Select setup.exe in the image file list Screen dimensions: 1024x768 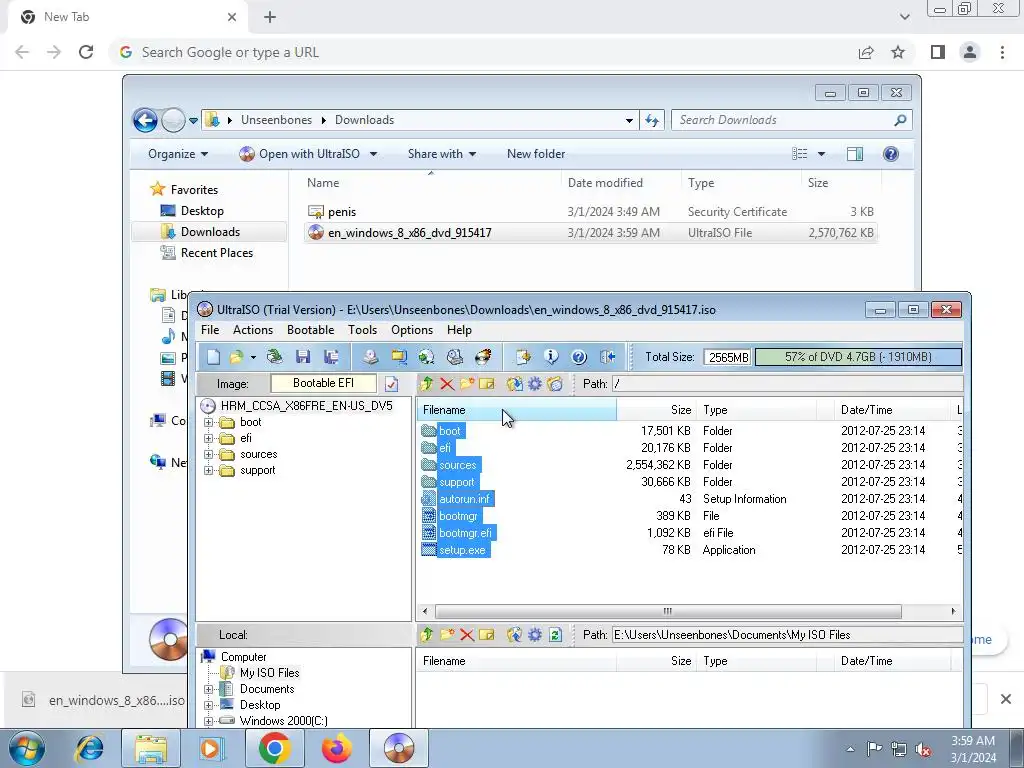(x=462, y=550)
